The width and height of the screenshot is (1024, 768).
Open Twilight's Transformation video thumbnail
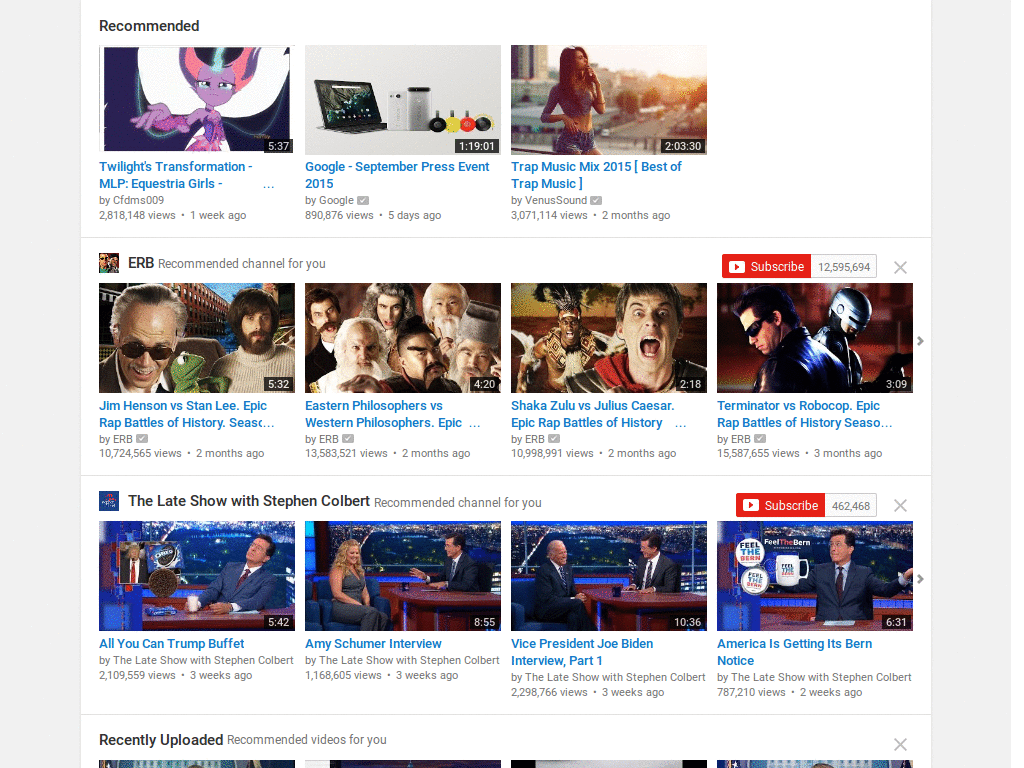pyautogui.click(x=197, y=99)
